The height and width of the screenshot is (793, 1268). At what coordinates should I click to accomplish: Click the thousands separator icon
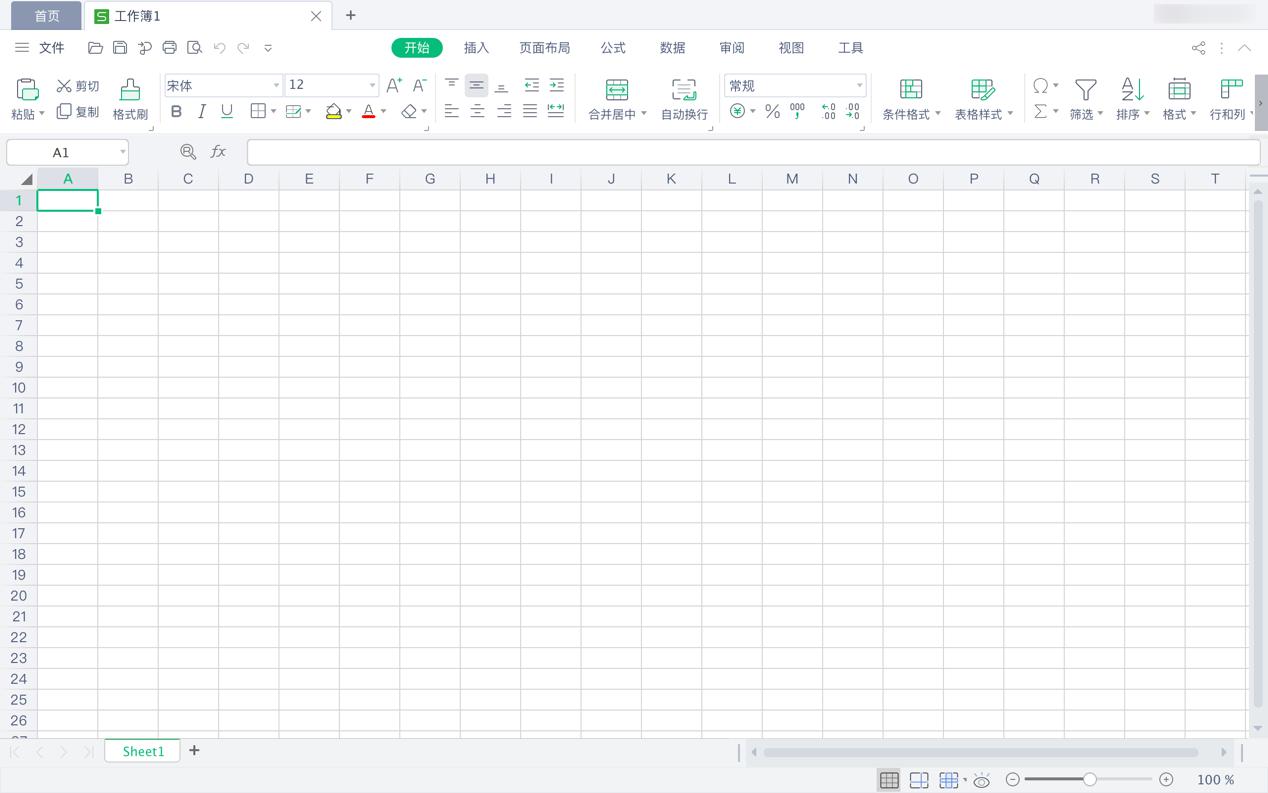[797, 112]
